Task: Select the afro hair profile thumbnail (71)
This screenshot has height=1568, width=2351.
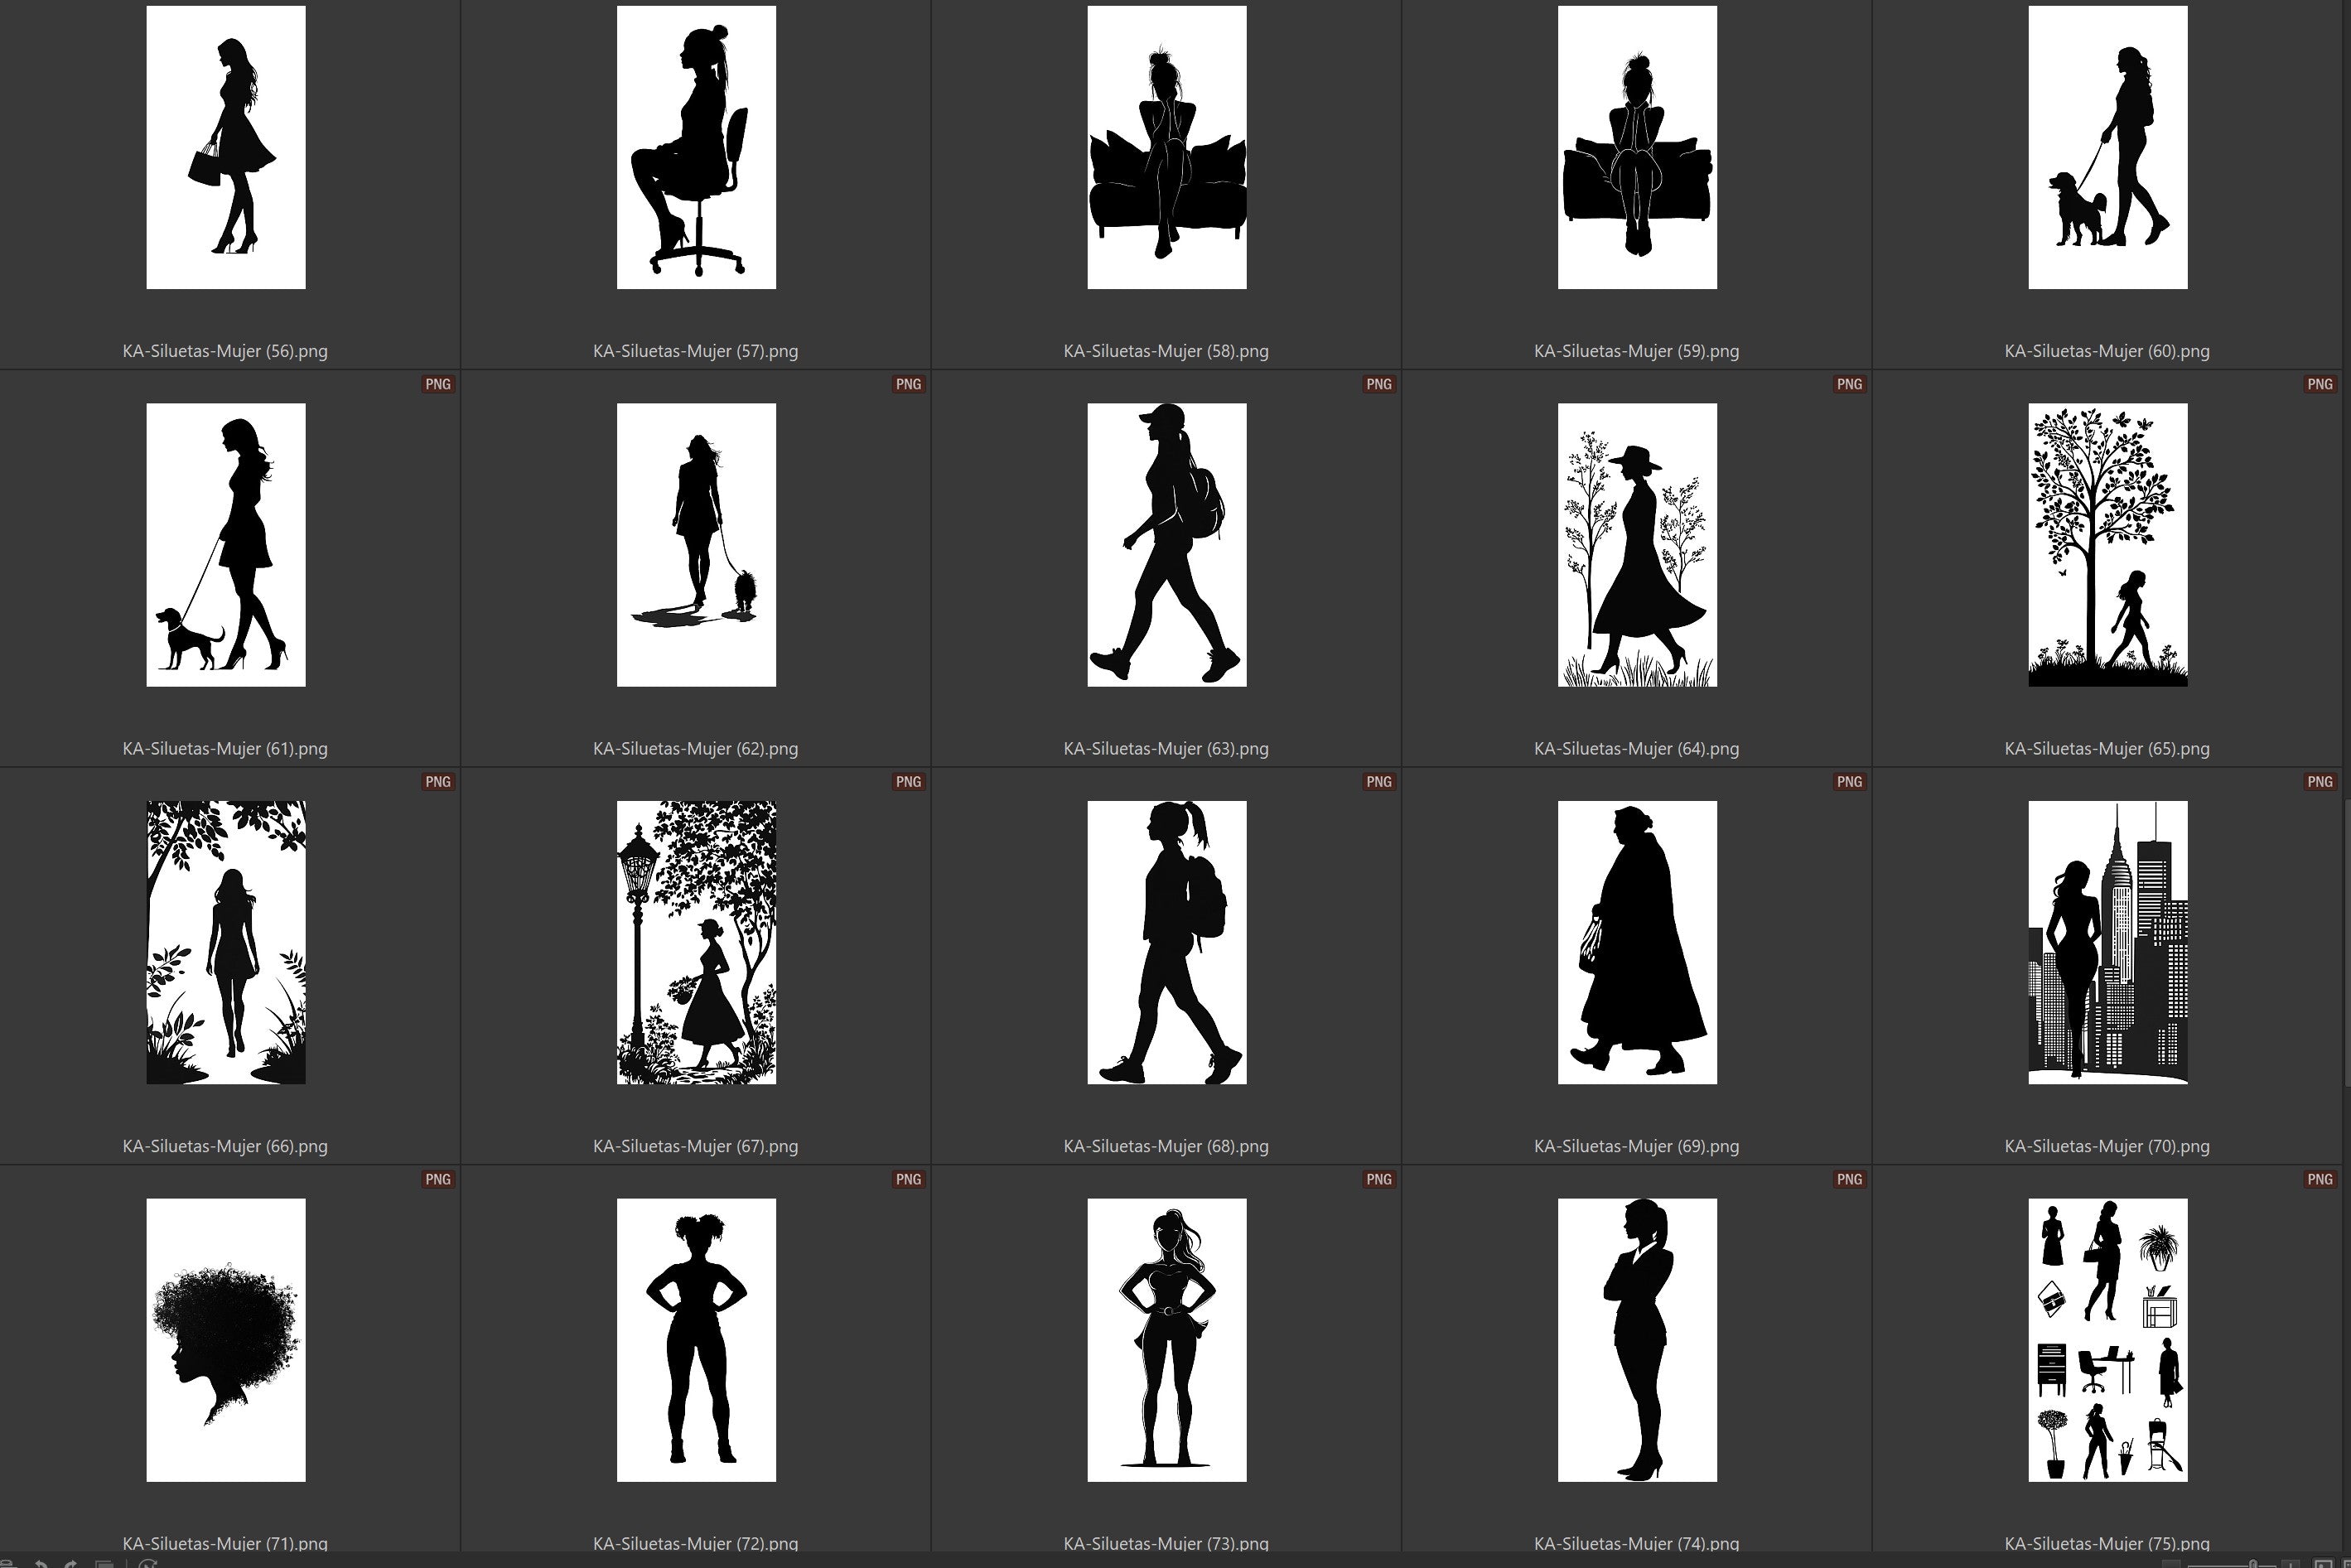Action: pyautogui.click(x=226, y=1340)
